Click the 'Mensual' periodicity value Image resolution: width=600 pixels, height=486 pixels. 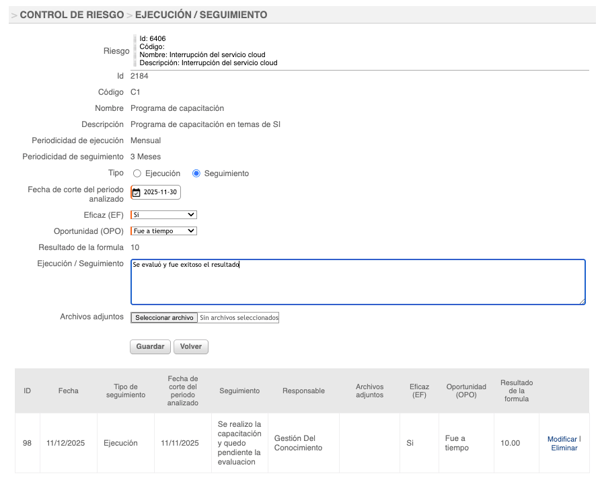tap(145, 140)
